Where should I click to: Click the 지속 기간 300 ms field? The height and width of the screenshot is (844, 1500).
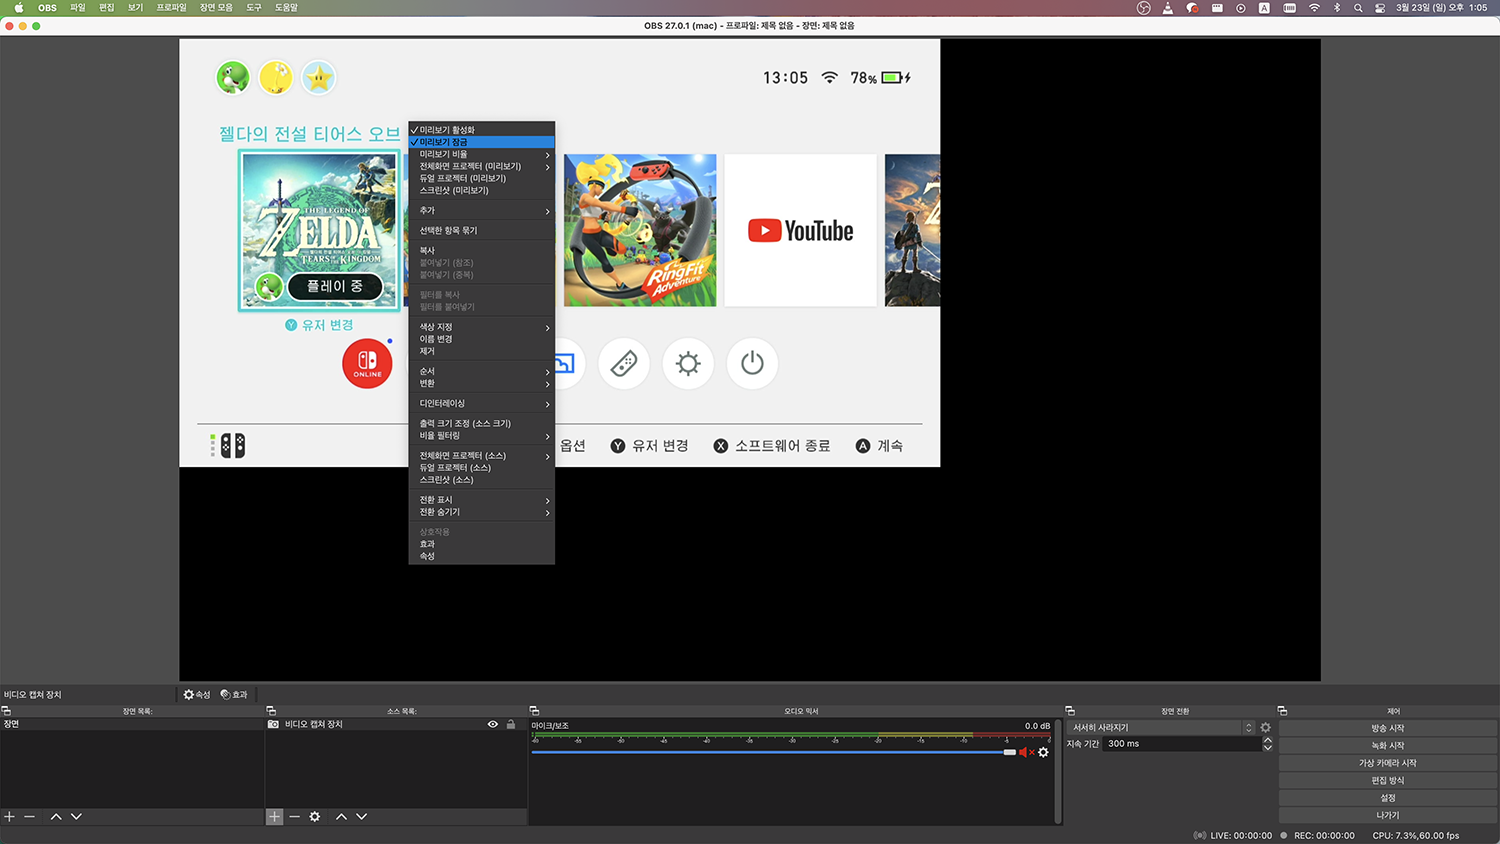1183,744
